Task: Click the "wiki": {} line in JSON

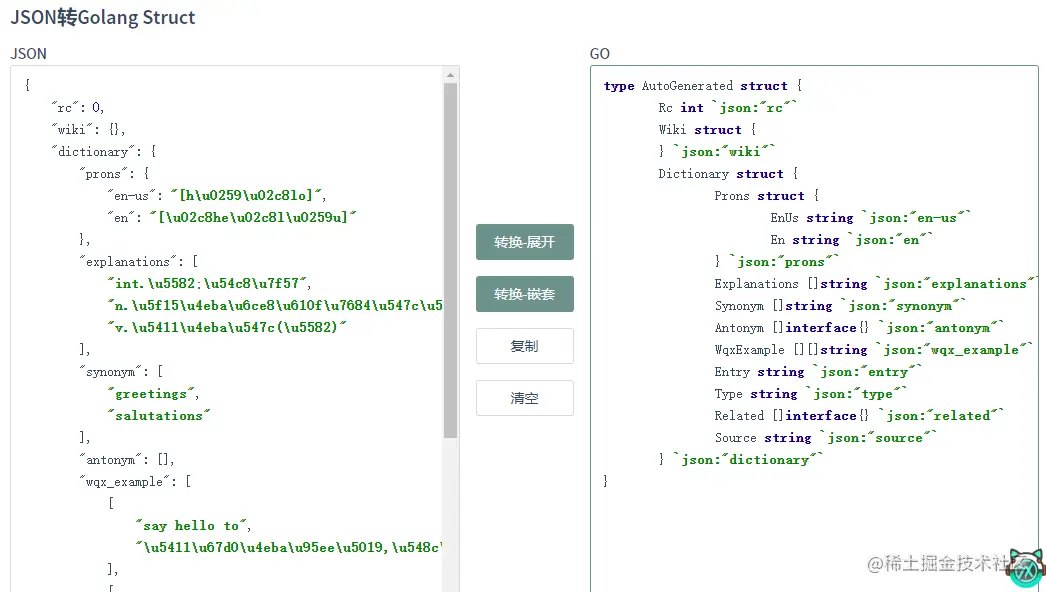Action: pos(88,129)
